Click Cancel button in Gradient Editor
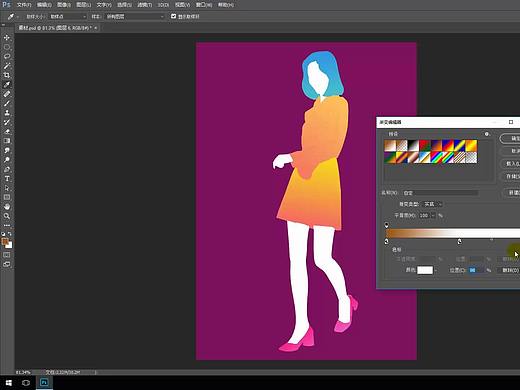 tap(511, 151)
